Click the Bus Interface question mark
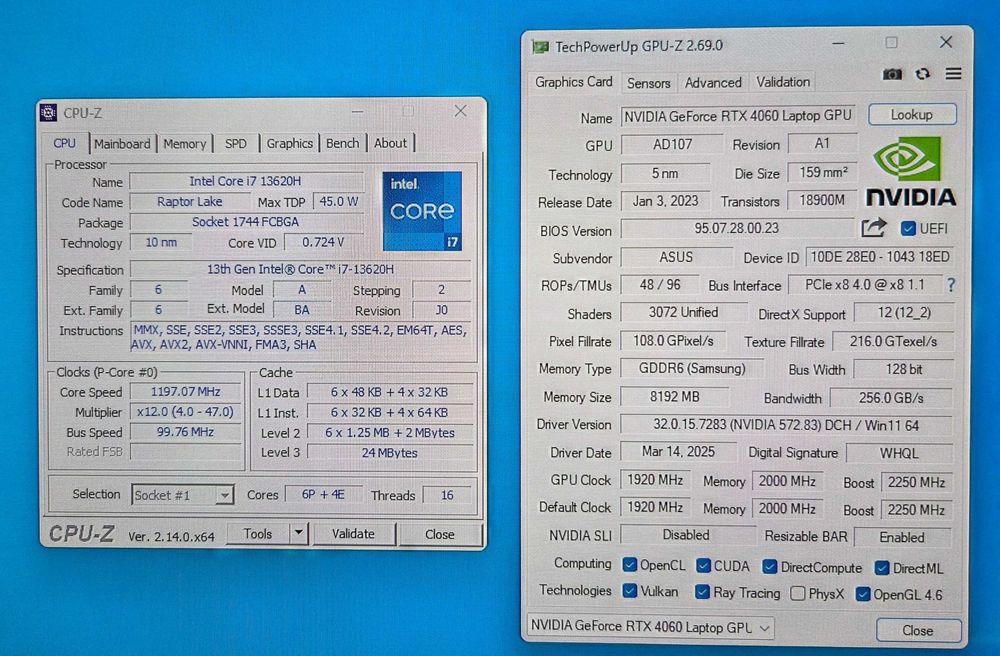 [951, 285]
